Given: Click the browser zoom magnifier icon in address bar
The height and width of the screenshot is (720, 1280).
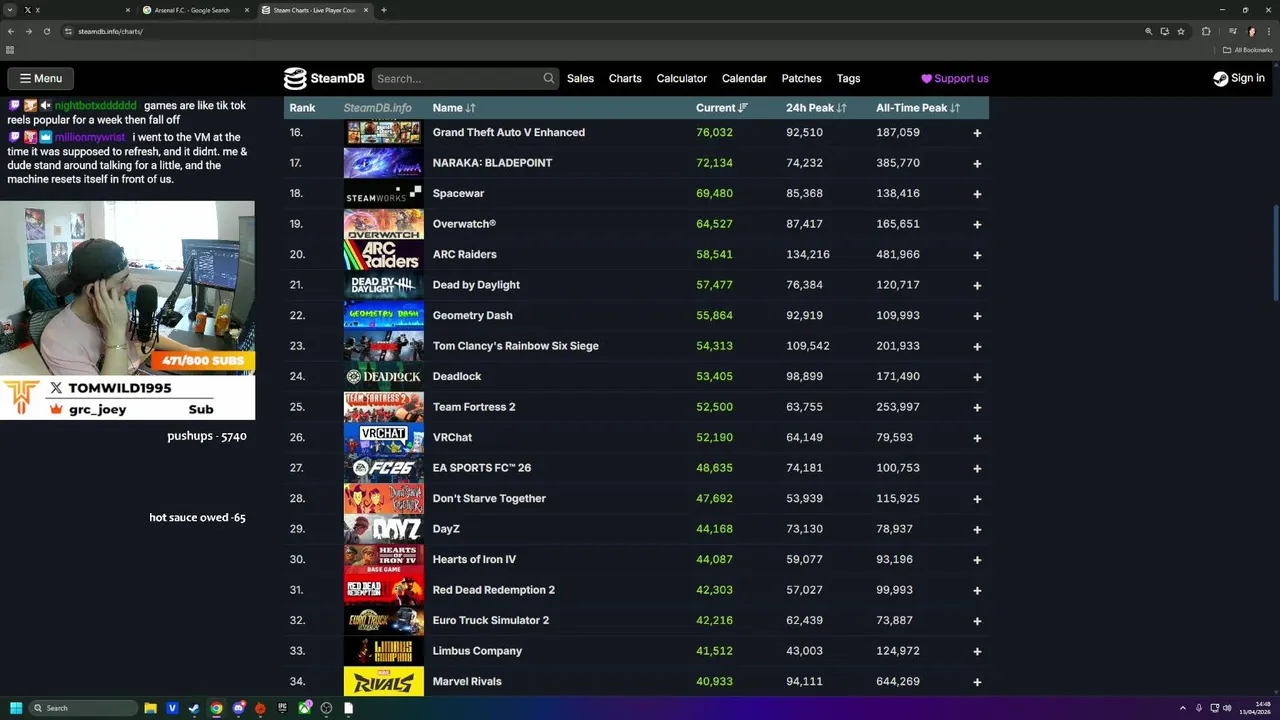Looking at the screenshot, I should pyautogui.click(x=1149, y=31).
